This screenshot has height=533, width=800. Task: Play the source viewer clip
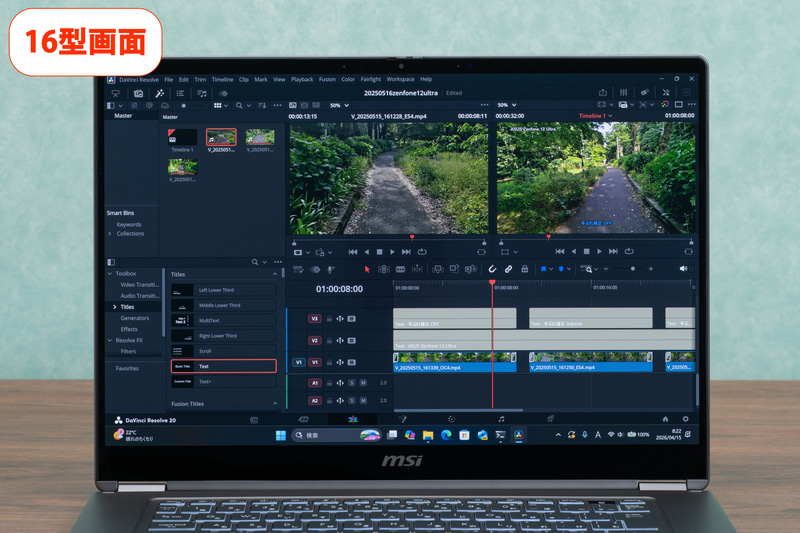[x=392, y=252]
